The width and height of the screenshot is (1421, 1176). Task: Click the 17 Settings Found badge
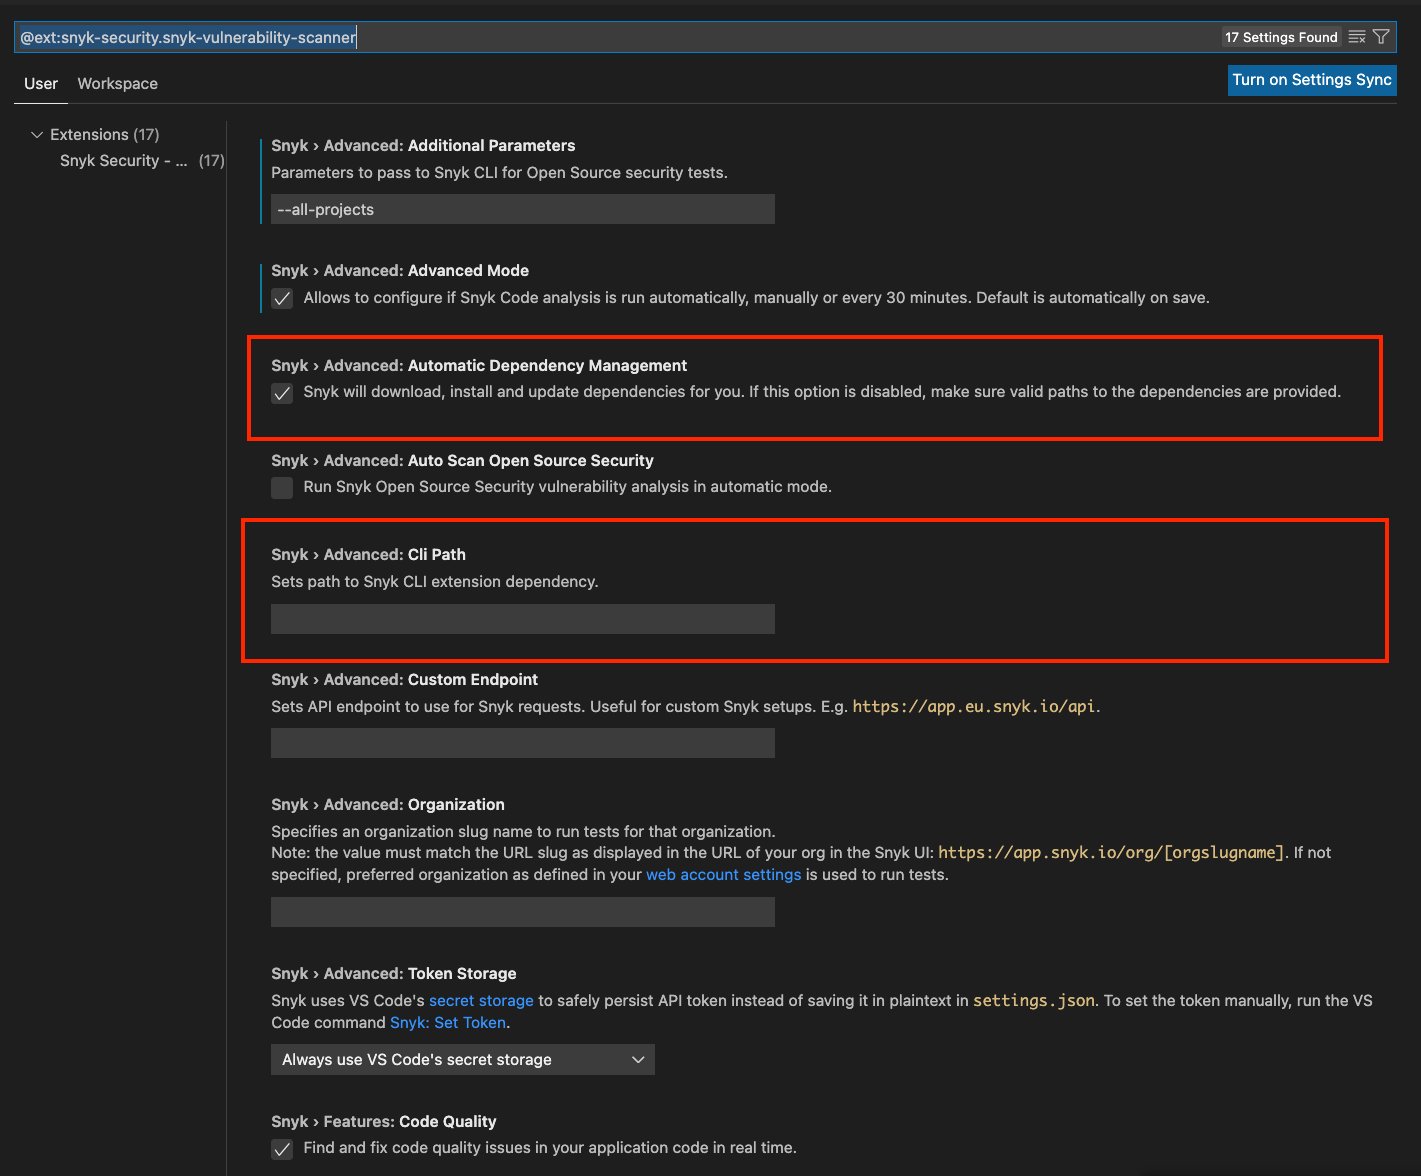[x=1281, y=37]
